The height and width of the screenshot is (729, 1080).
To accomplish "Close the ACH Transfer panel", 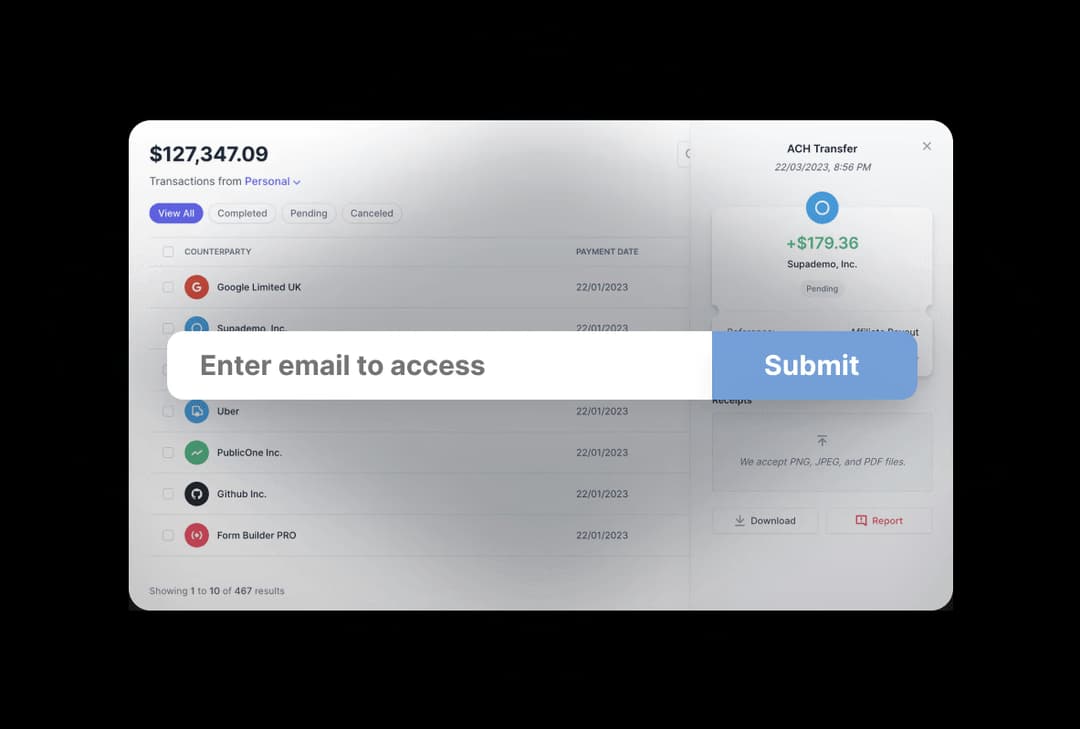I will (927, 146).
